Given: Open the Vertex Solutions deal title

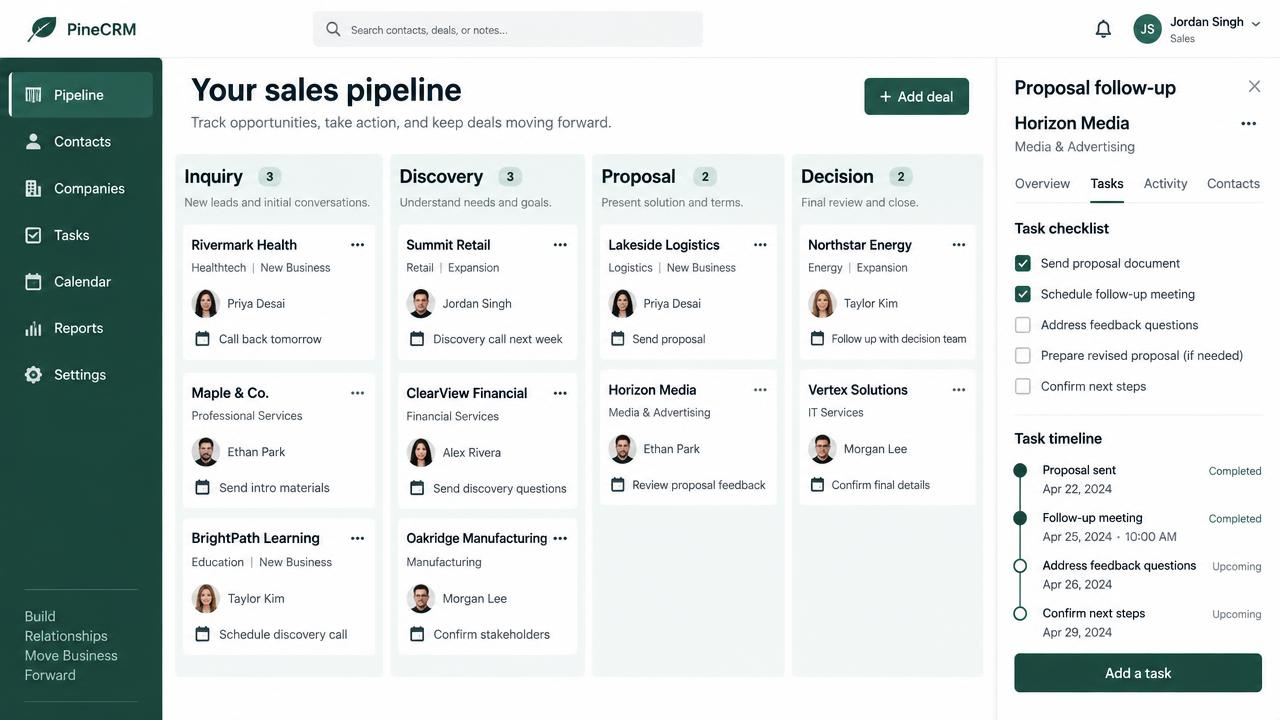Looking at the screenshot, I should click(x=858, y=390).
